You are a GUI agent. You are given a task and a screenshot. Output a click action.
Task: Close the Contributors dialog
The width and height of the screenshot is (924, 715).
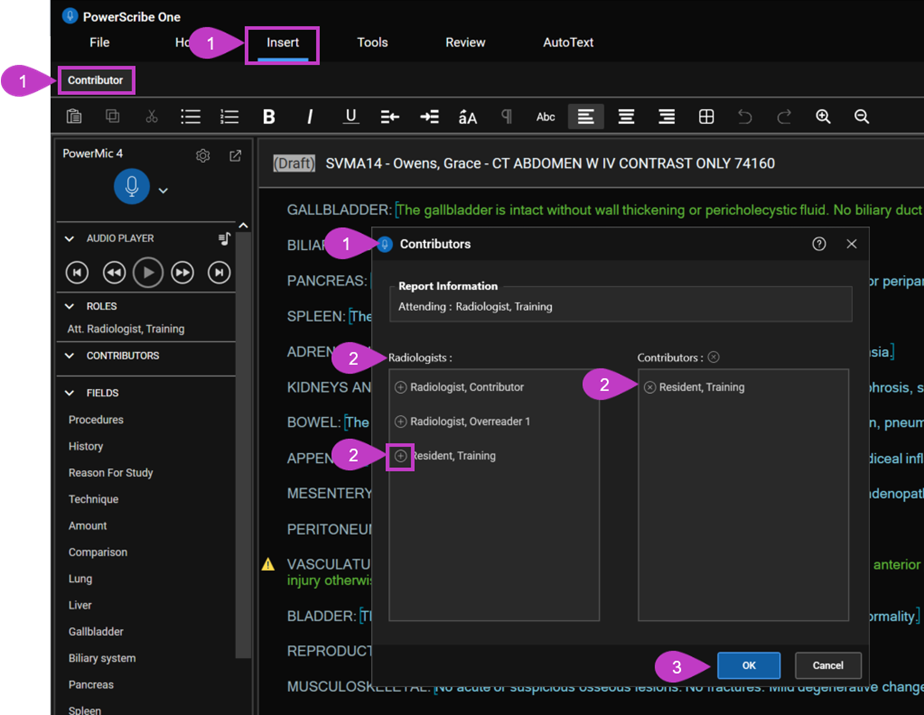point(852,244)
